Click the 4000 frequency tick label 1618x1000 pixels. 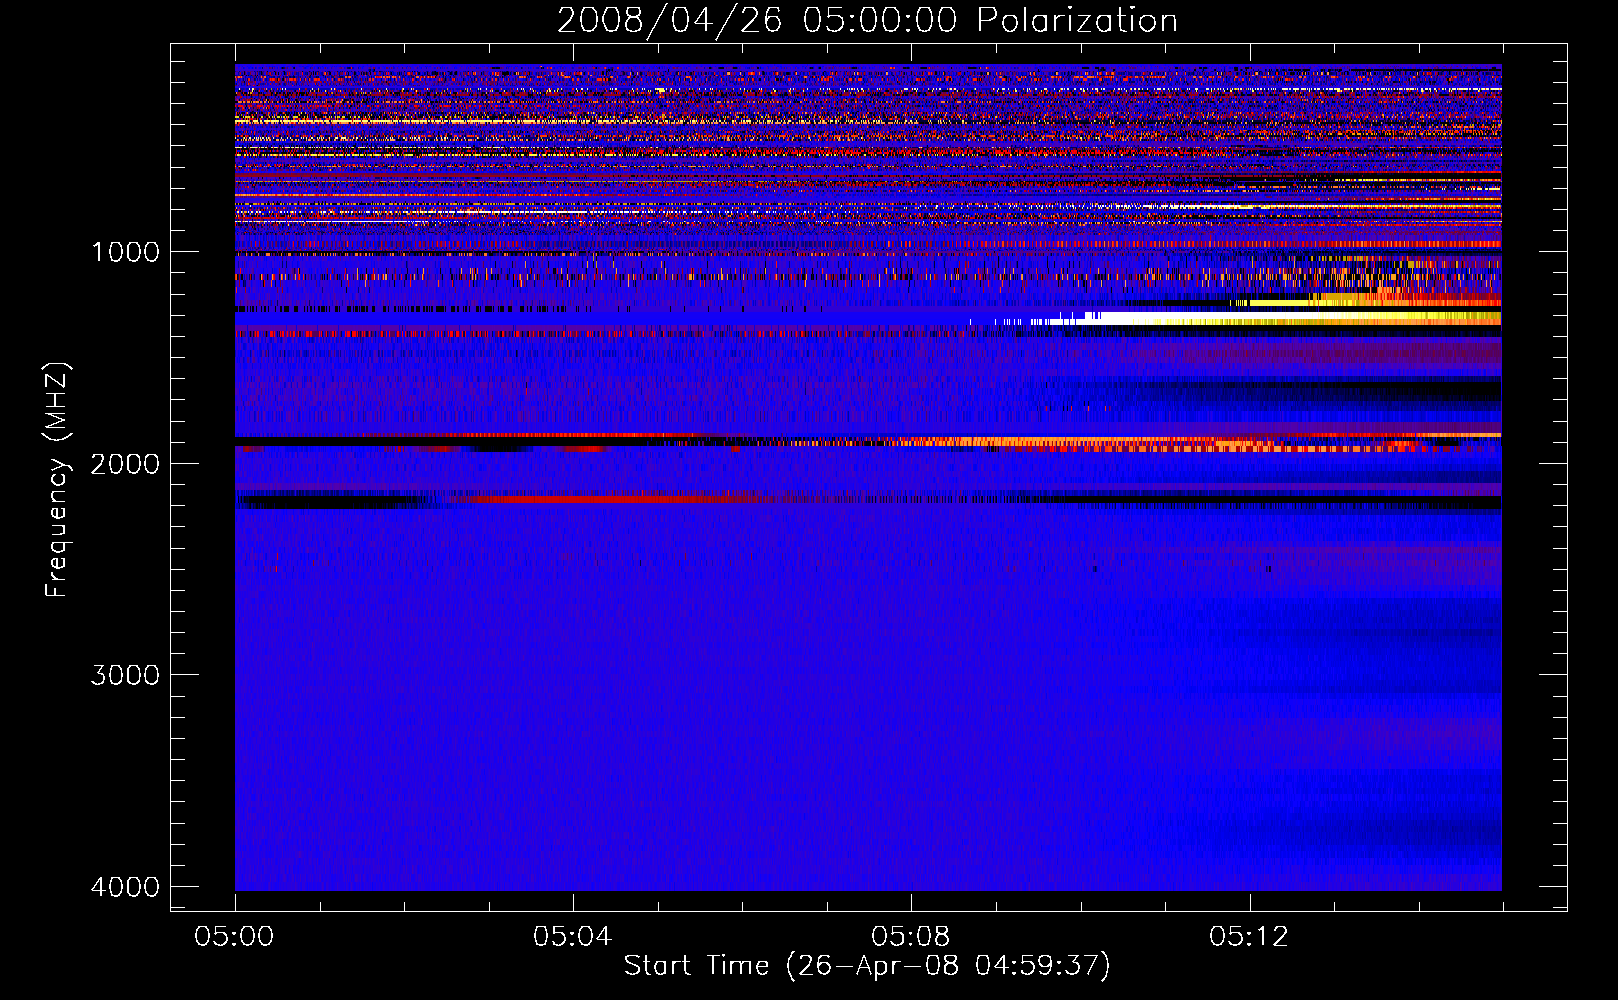[125, 887]
